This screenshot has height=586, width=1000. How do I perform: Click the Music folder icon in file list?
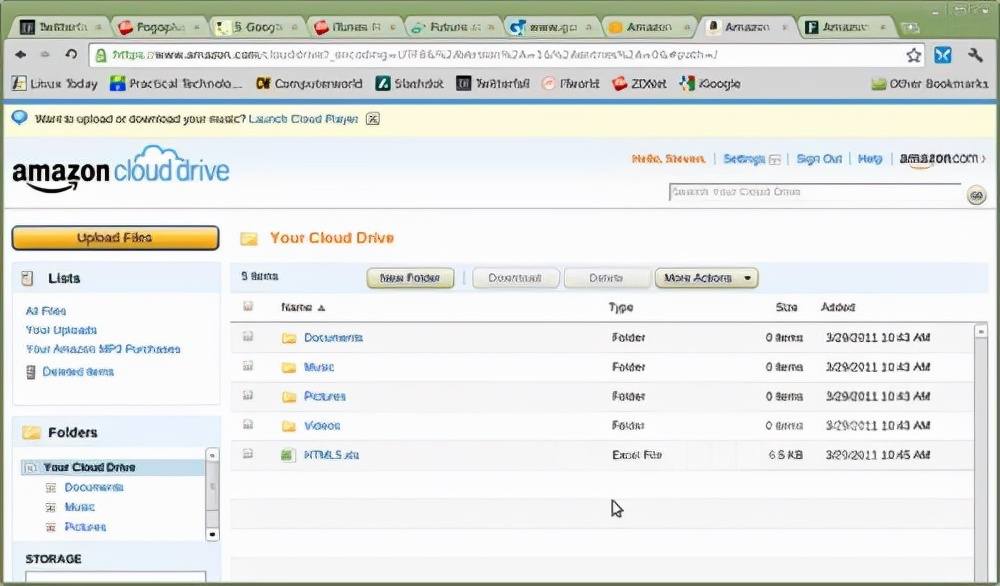pos(289,367)
